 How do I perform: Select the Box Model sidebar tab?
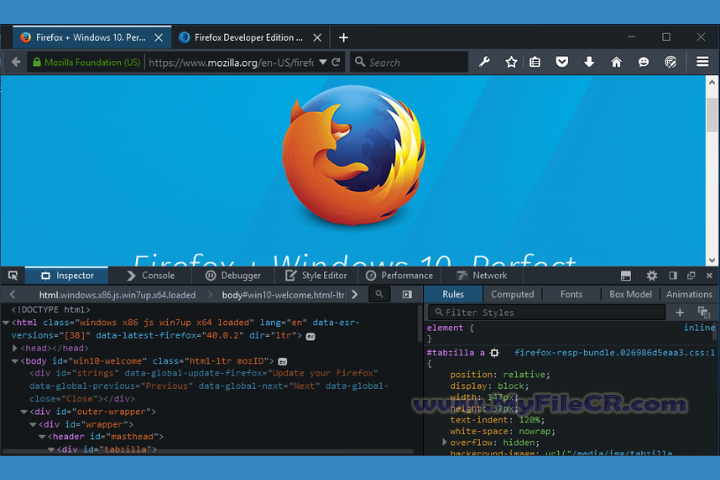point(630,294)
